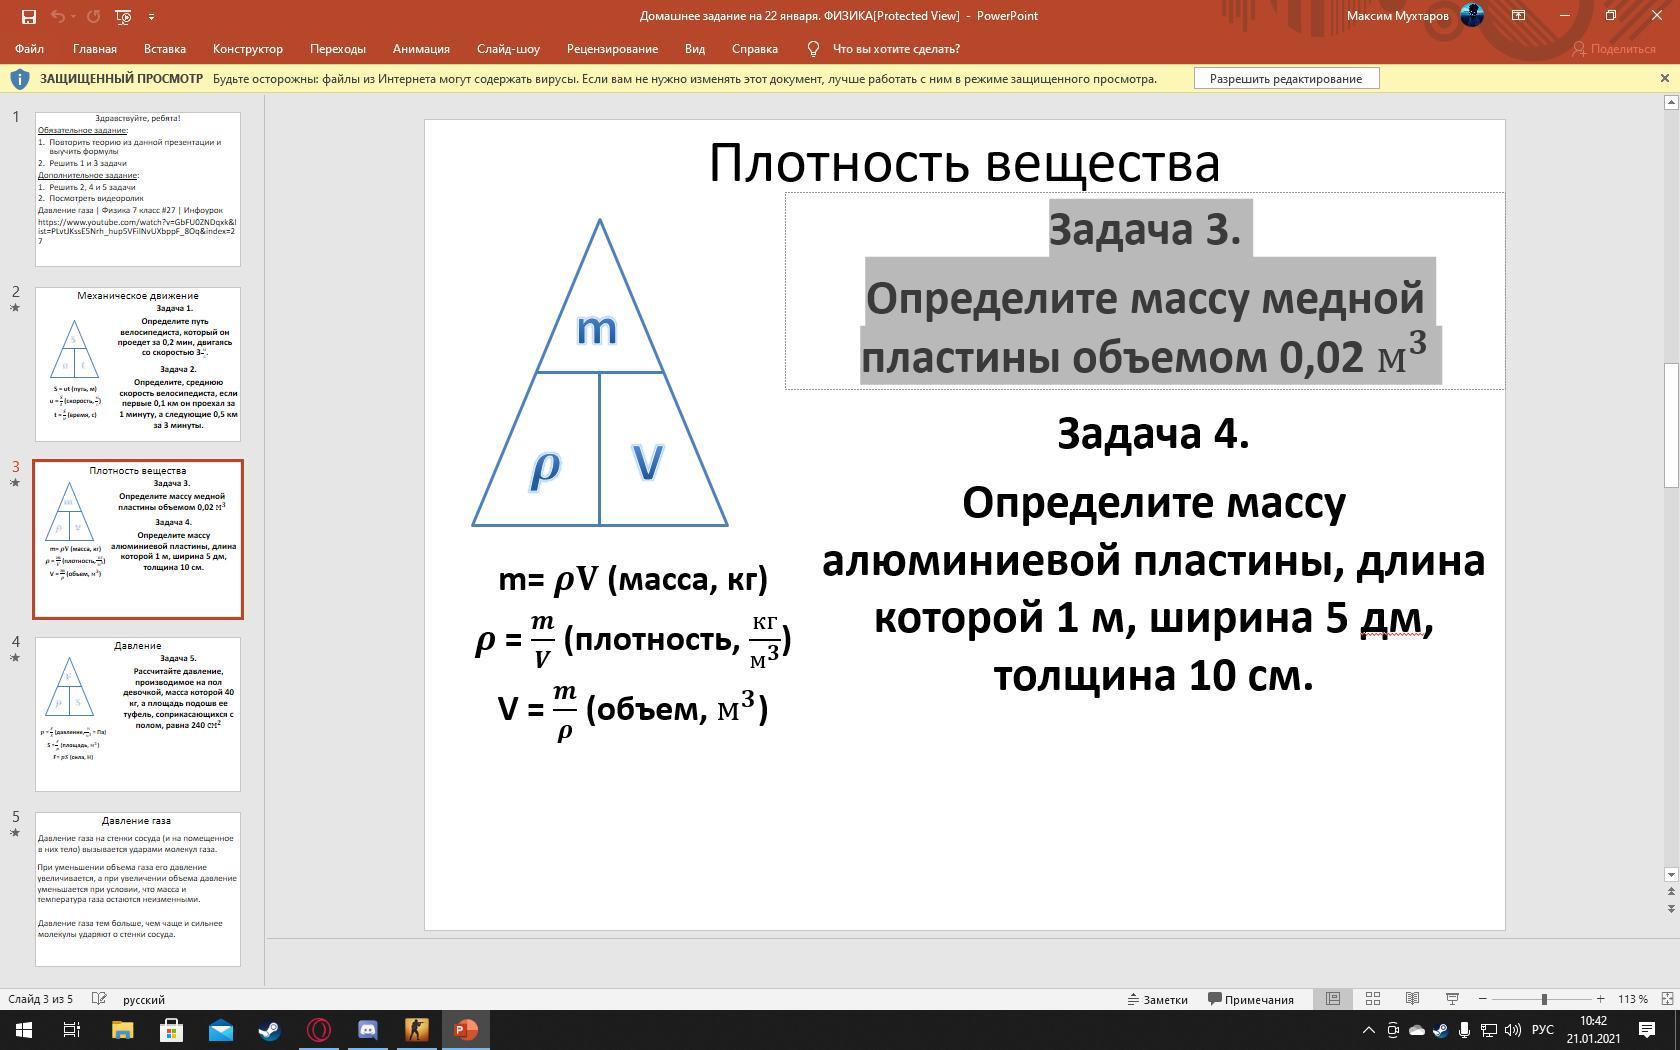Click the Protected View shield icon

coord(19,79)
